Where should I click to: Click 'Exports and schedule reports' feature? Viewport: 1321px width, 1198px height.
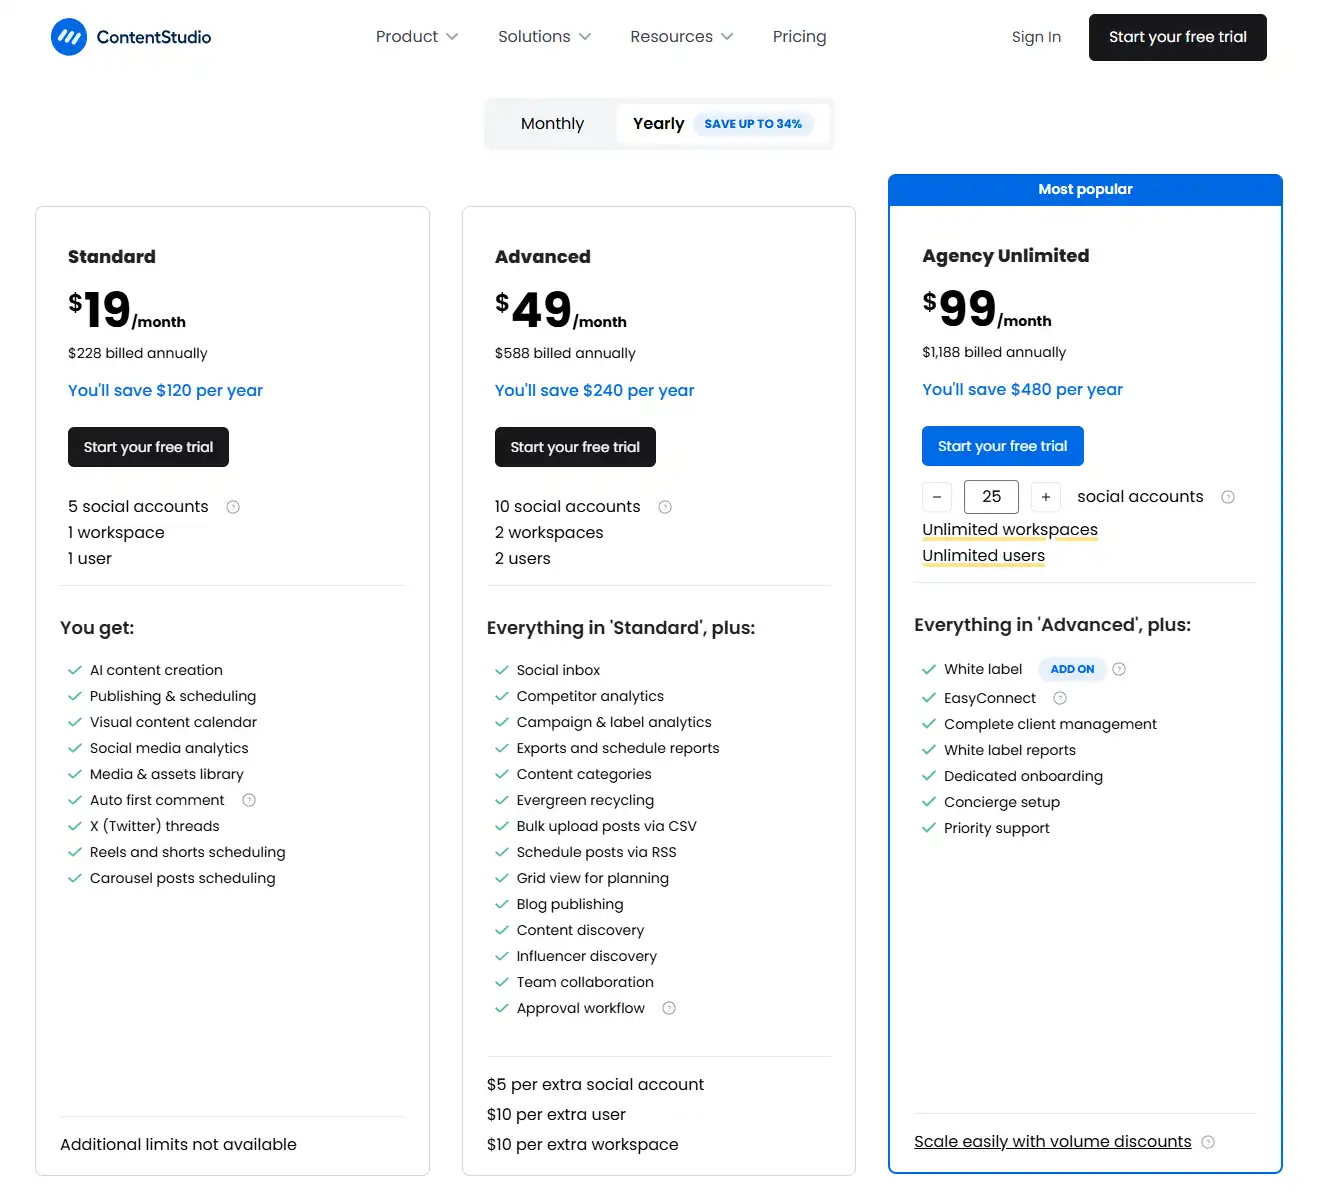618,748
